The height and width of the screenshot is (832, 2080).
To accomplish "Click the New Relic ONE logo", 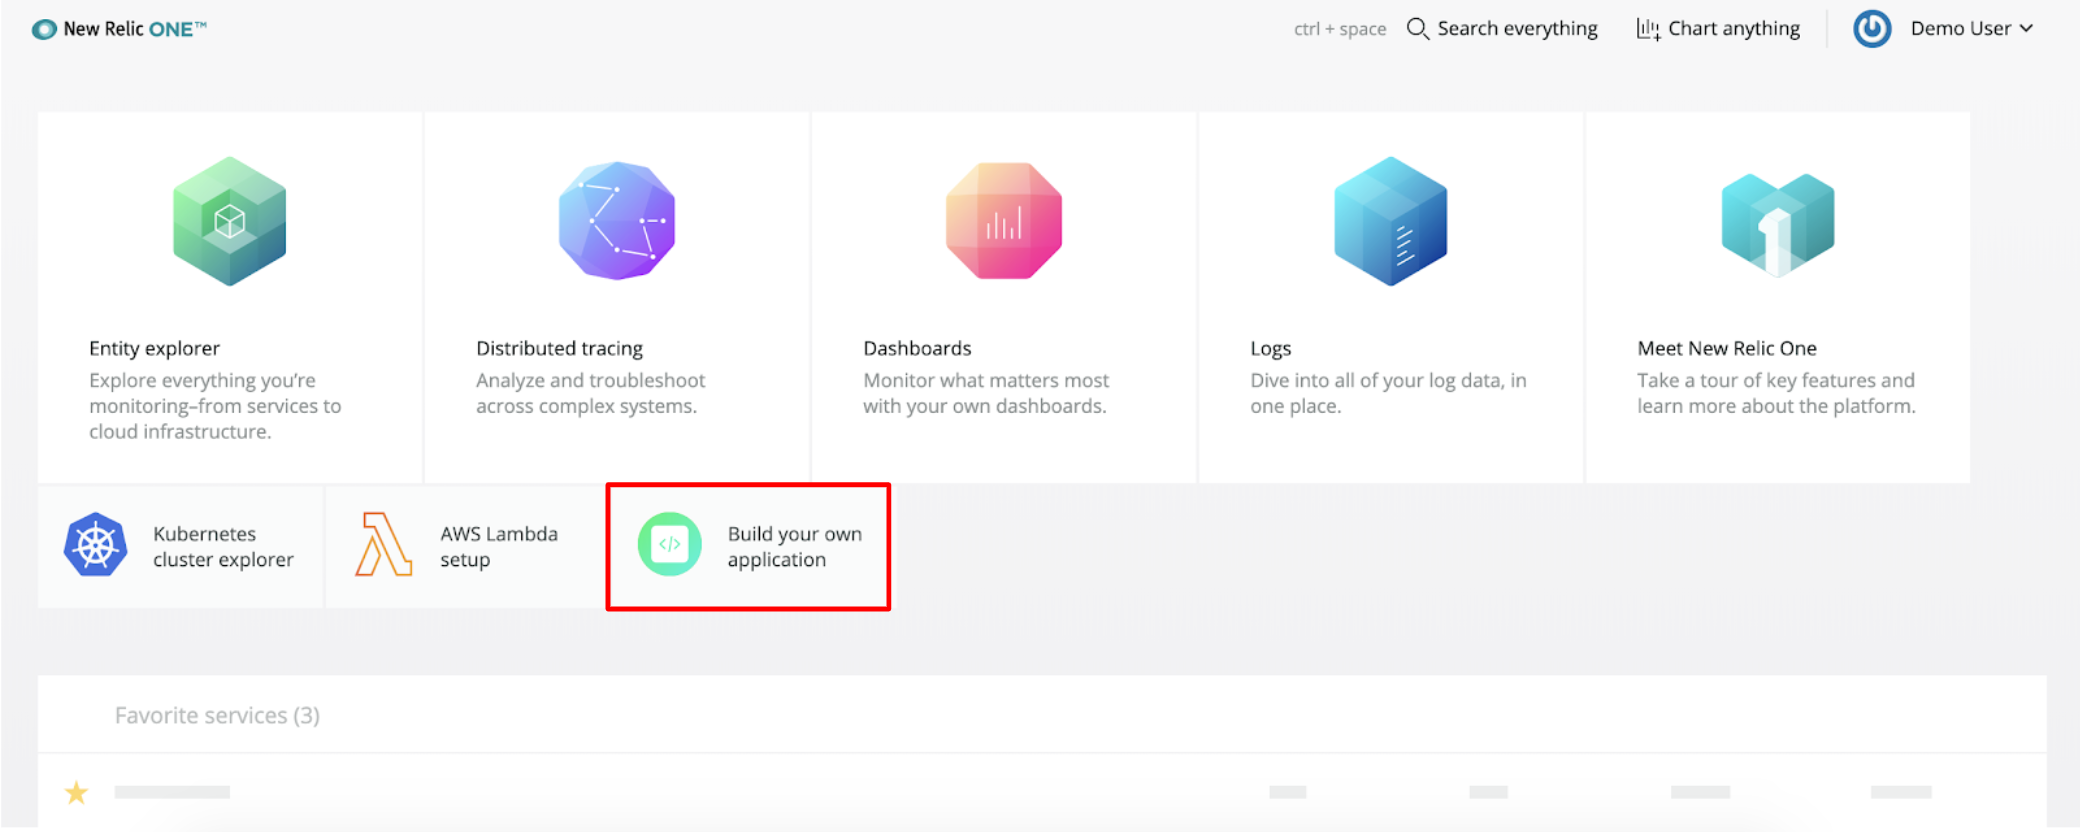I will click(x=119, y=29).
